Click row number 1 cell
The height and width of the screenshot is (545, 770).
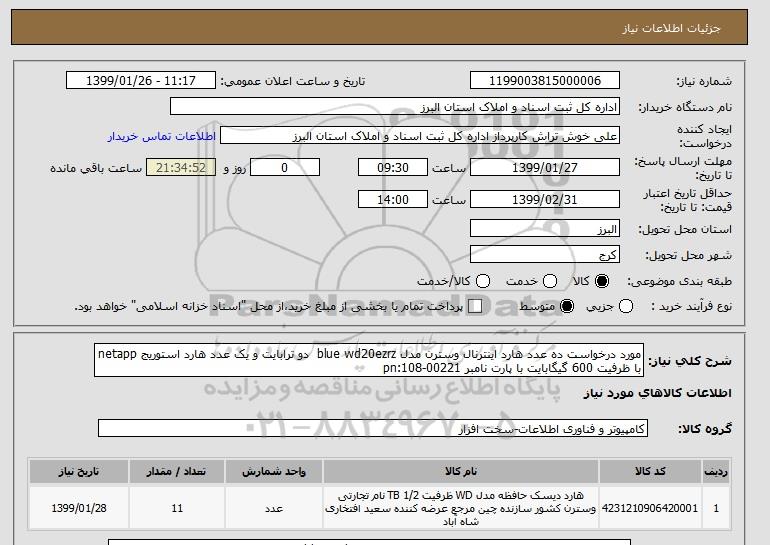point(716,508)
